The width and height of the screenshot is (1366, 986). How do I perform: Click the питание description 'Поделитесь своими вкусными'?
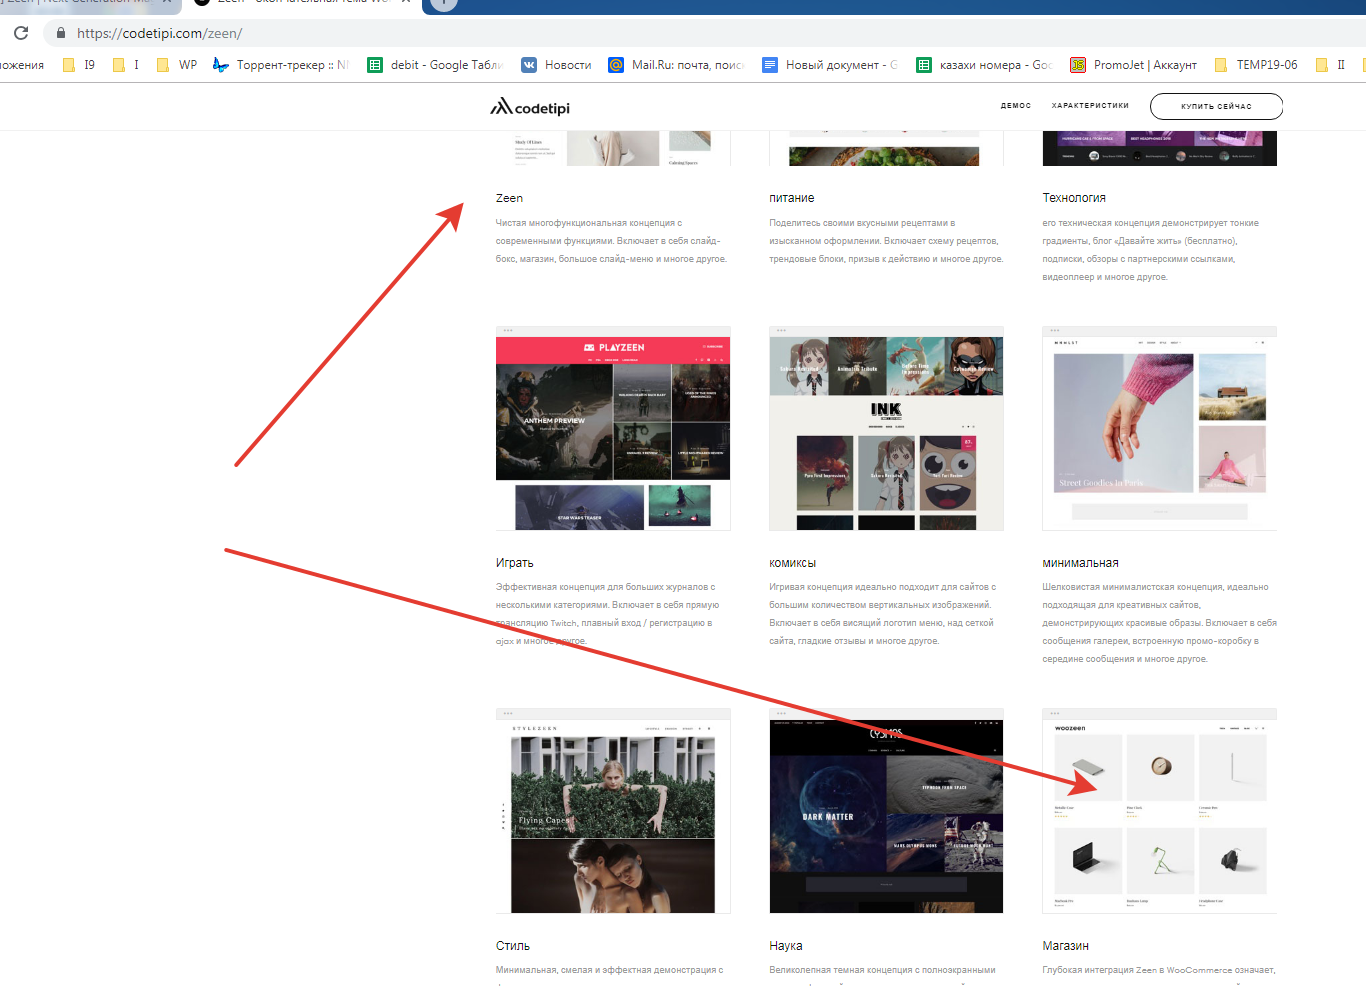[886, 241]
